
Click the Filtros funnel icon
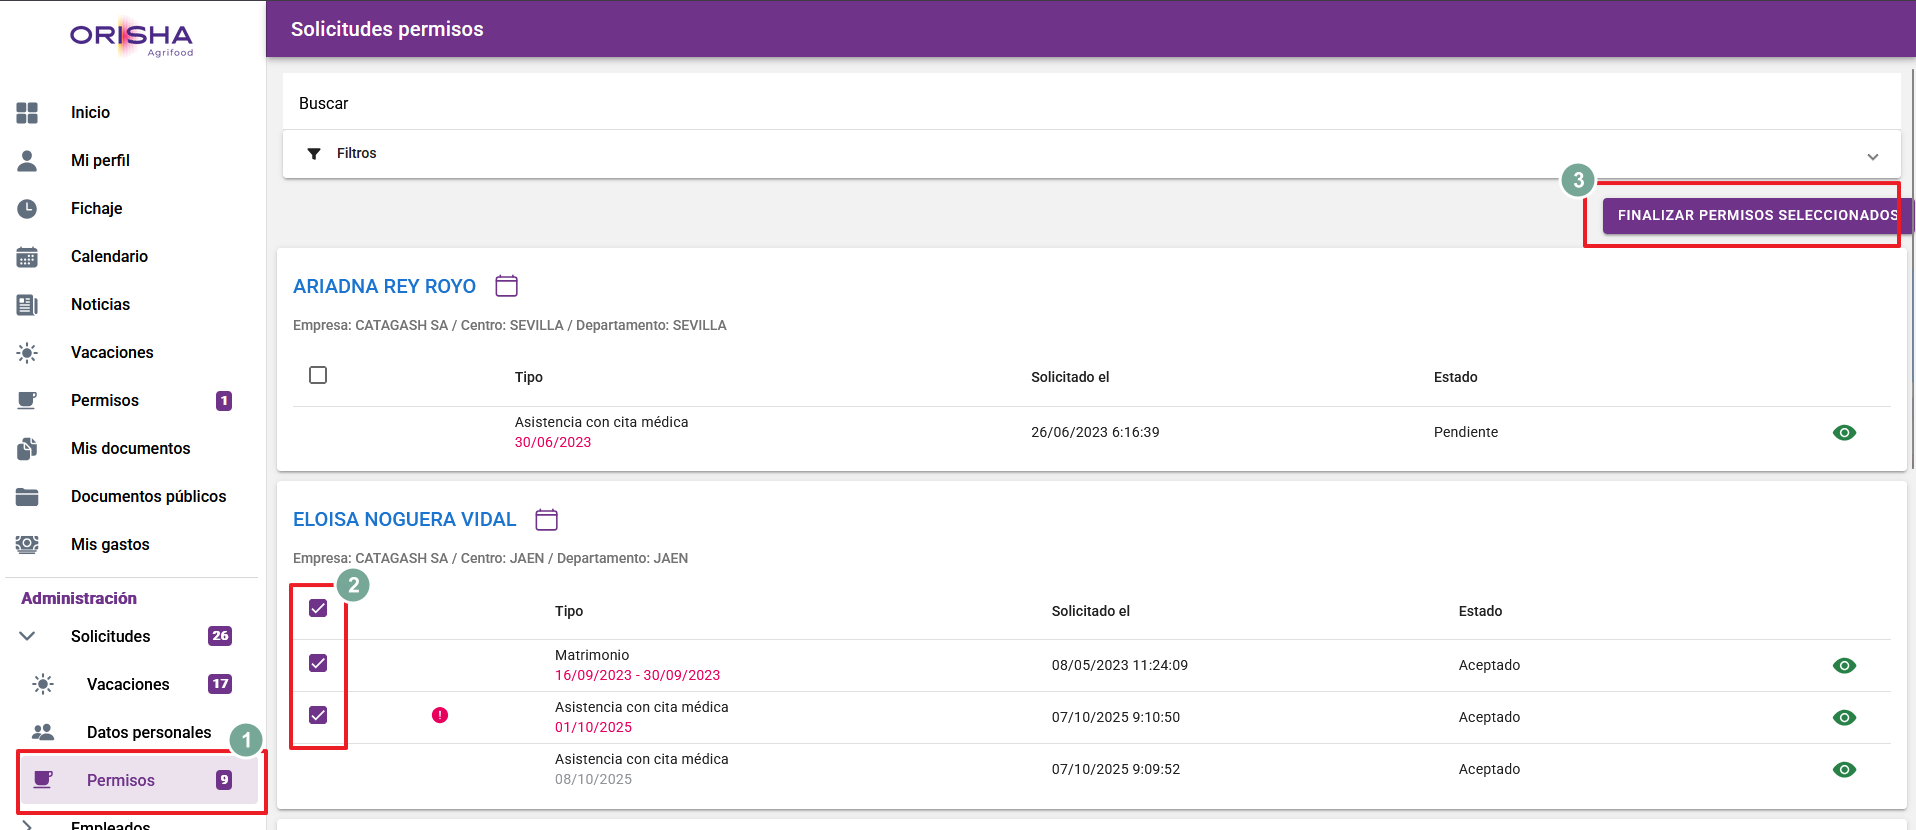[314, 153]
